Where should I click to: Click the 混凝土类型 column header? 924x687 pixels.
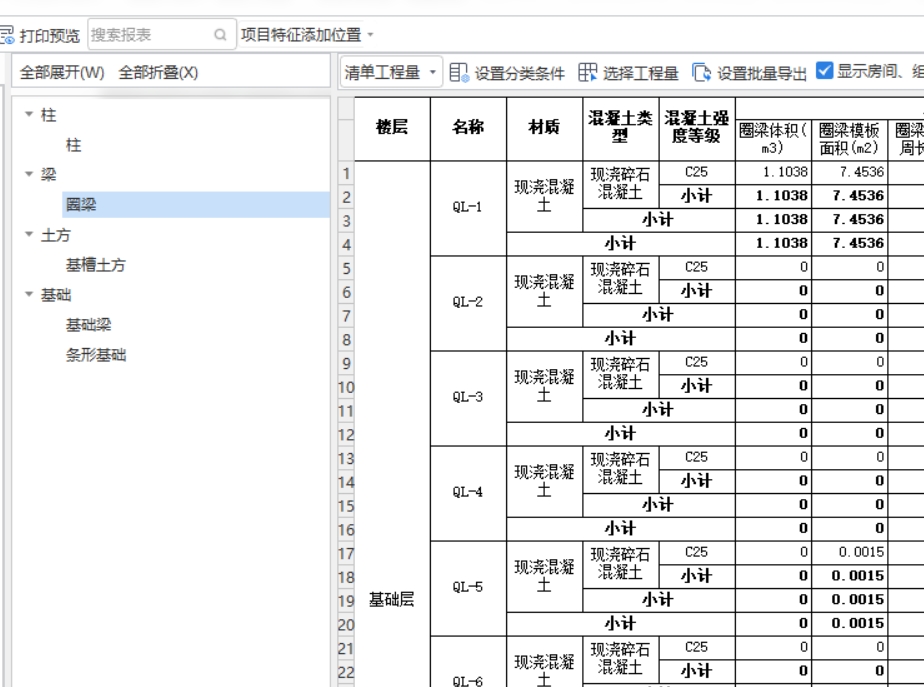pos(621,128)
